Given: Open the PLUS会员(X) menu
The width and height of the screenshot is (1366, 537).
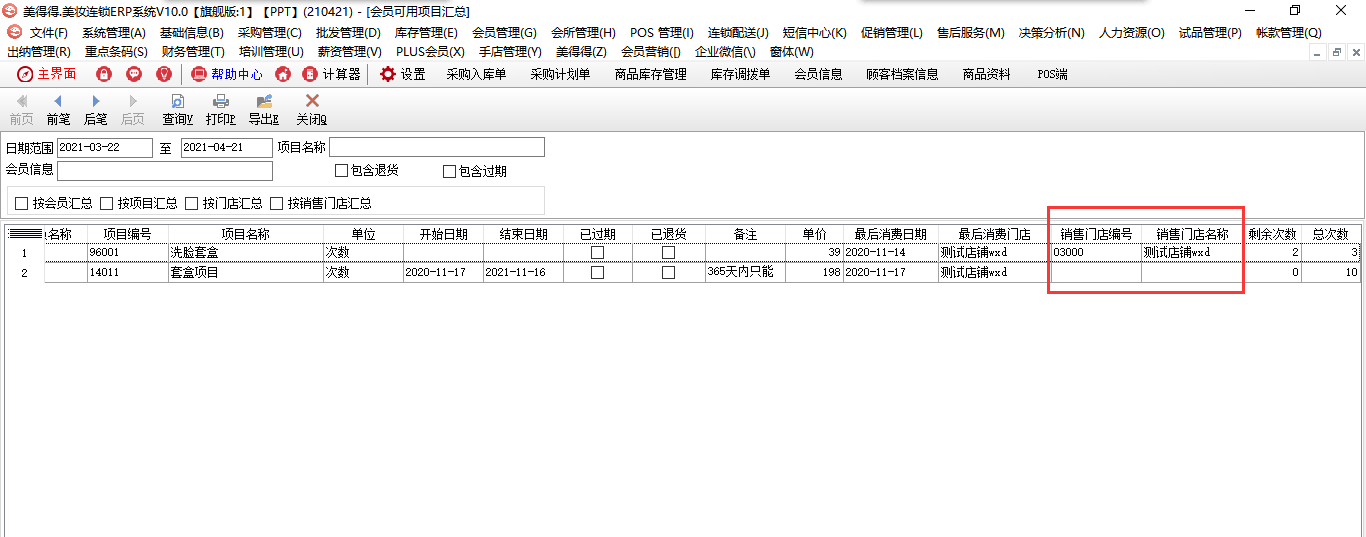Looking at the screenshot, I should pyautogui.click(x=430, y=51).
